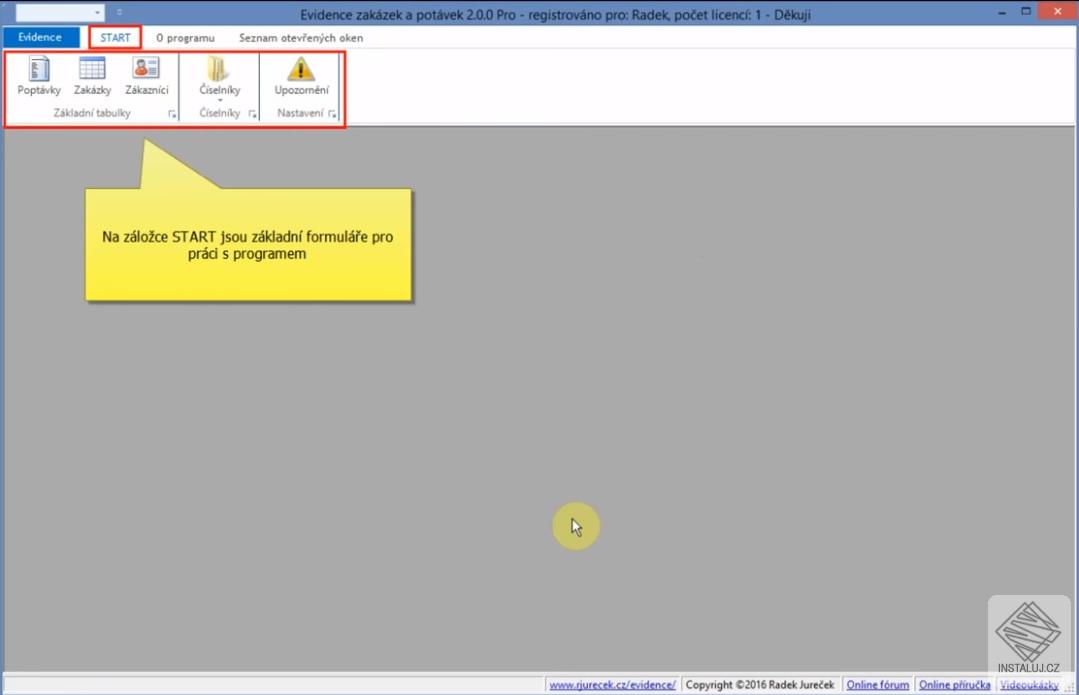Open the Videoukázky link
The height and width of the screenshot is (695, 1079).
pyautogui.click(x=1029, y=685)
